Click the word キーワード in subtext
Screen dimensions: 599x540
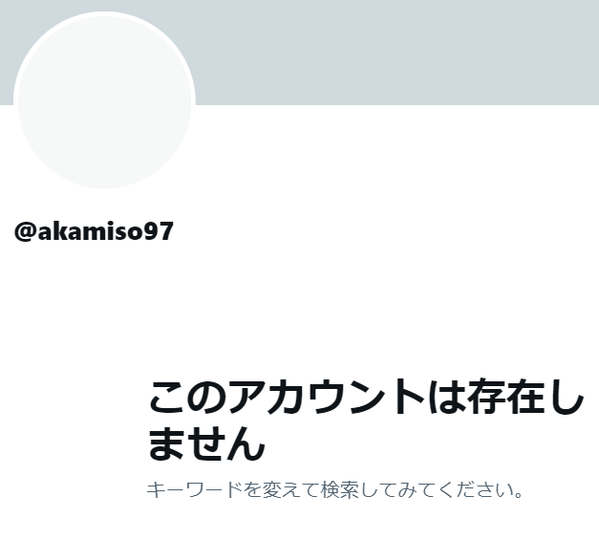coord(194,490)
